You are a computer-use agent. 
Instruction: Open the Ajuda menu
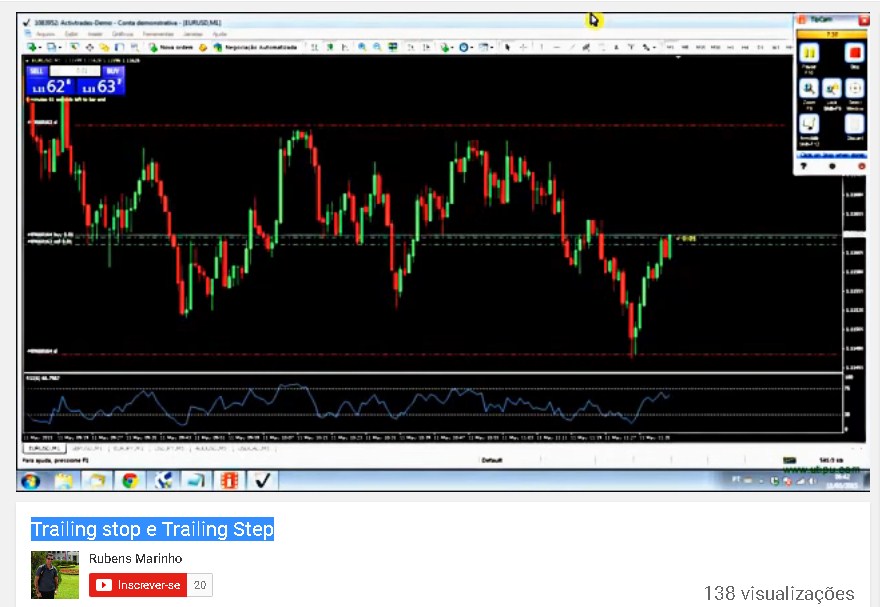point(220,33)
